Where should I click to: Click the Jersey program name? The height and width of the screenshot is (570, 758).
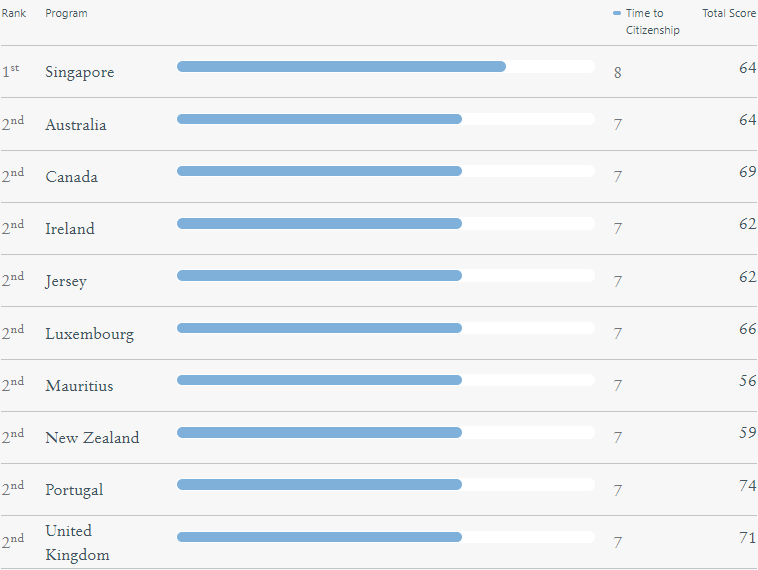(66, 281)
